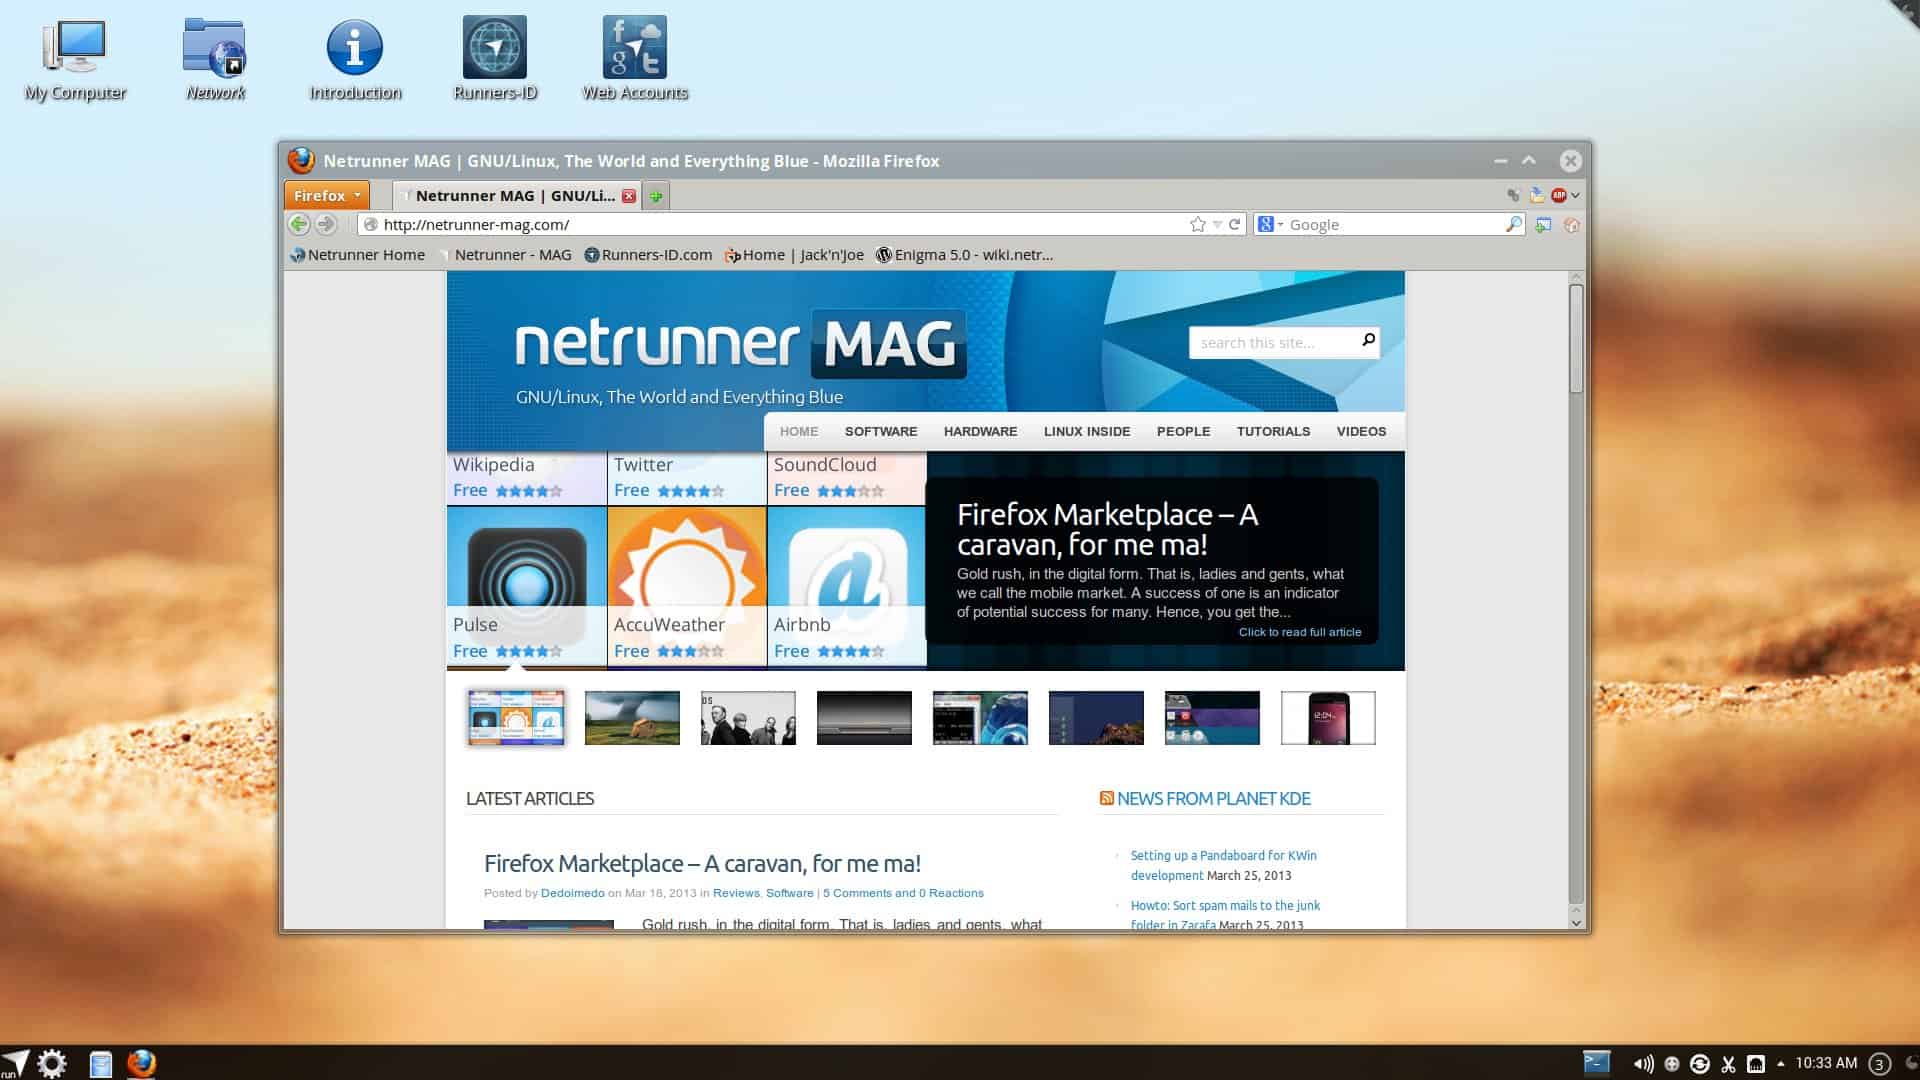
Task: Open the Adblock Plus toolbar icon
Action: point(1558,196)
